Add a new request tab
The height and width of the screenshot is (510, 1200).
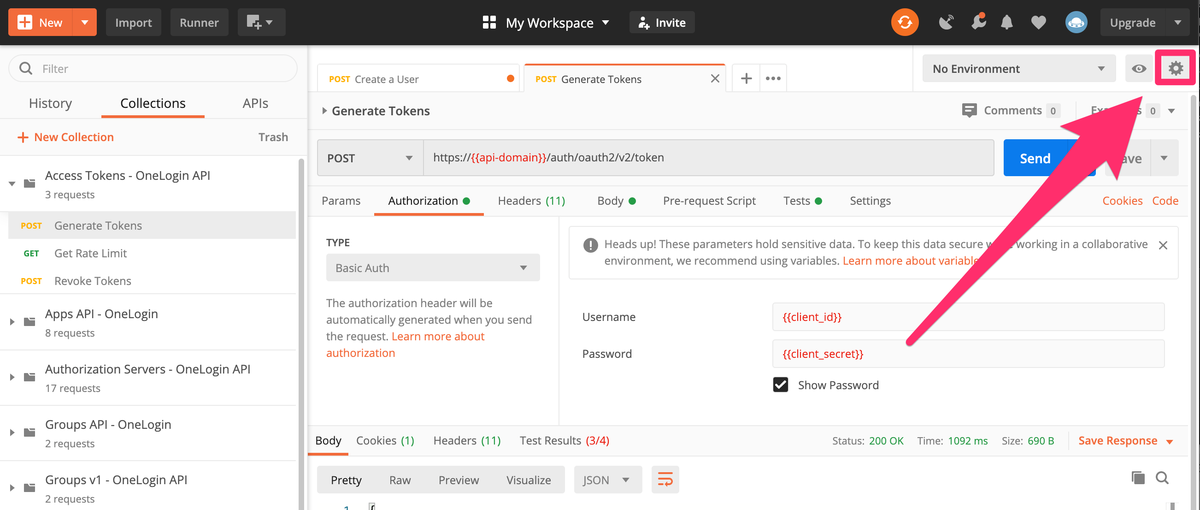pos(746,78)
